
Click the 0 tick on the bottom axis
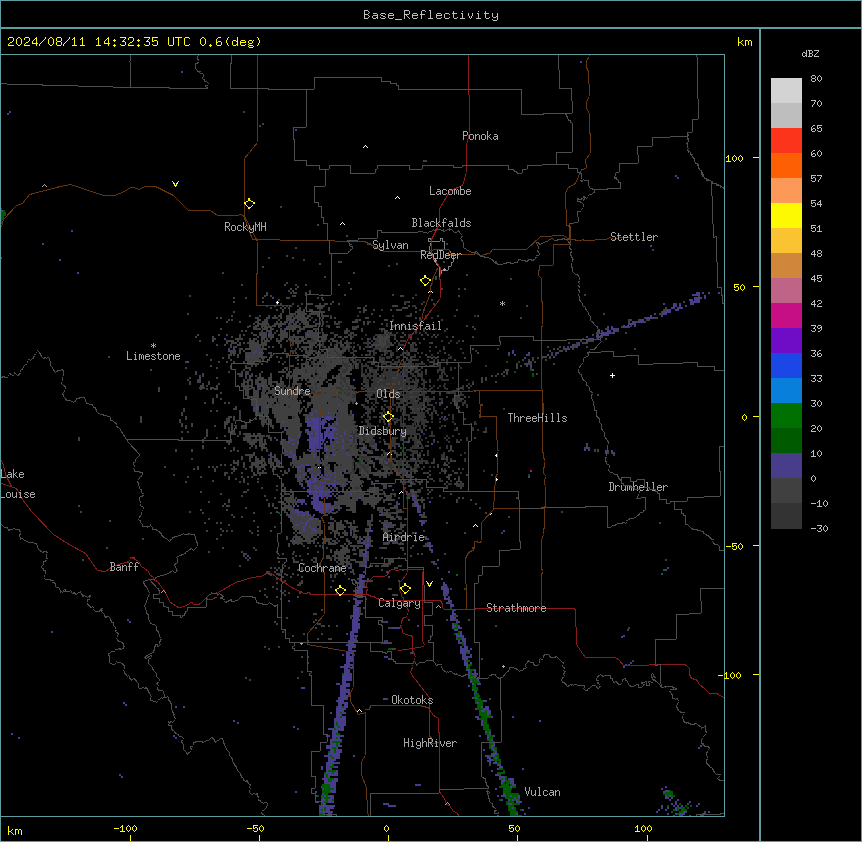386,829
